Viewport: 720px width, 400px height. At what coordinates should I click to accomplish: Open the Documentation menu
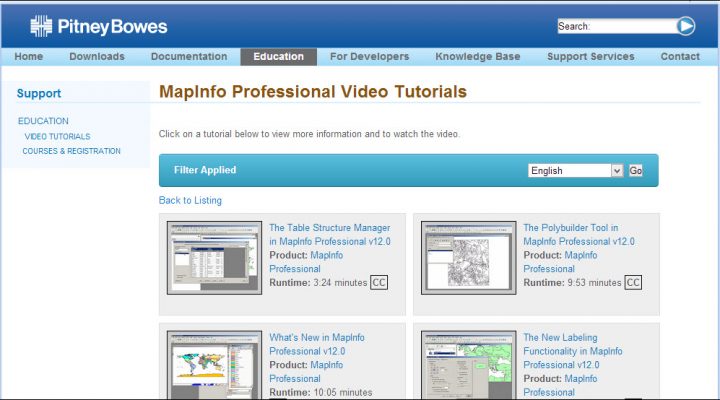pos(189,56)
